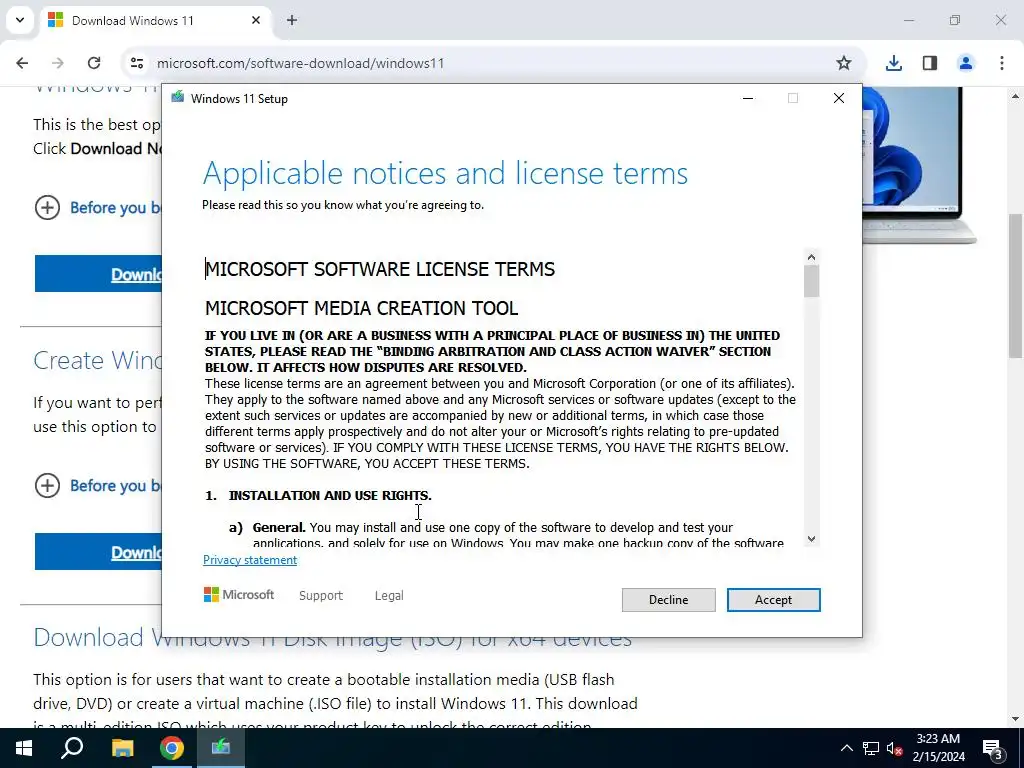This screenshot has width=1024, height=768.
Task: Open the notification center icon
Action: click(x=993, y=748)
